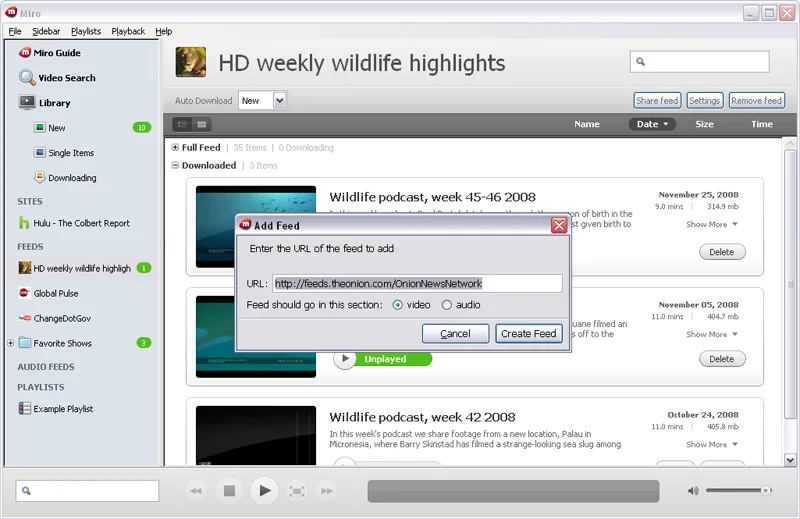
Task: Open the Playlists menu
Action: pos(86,31)
